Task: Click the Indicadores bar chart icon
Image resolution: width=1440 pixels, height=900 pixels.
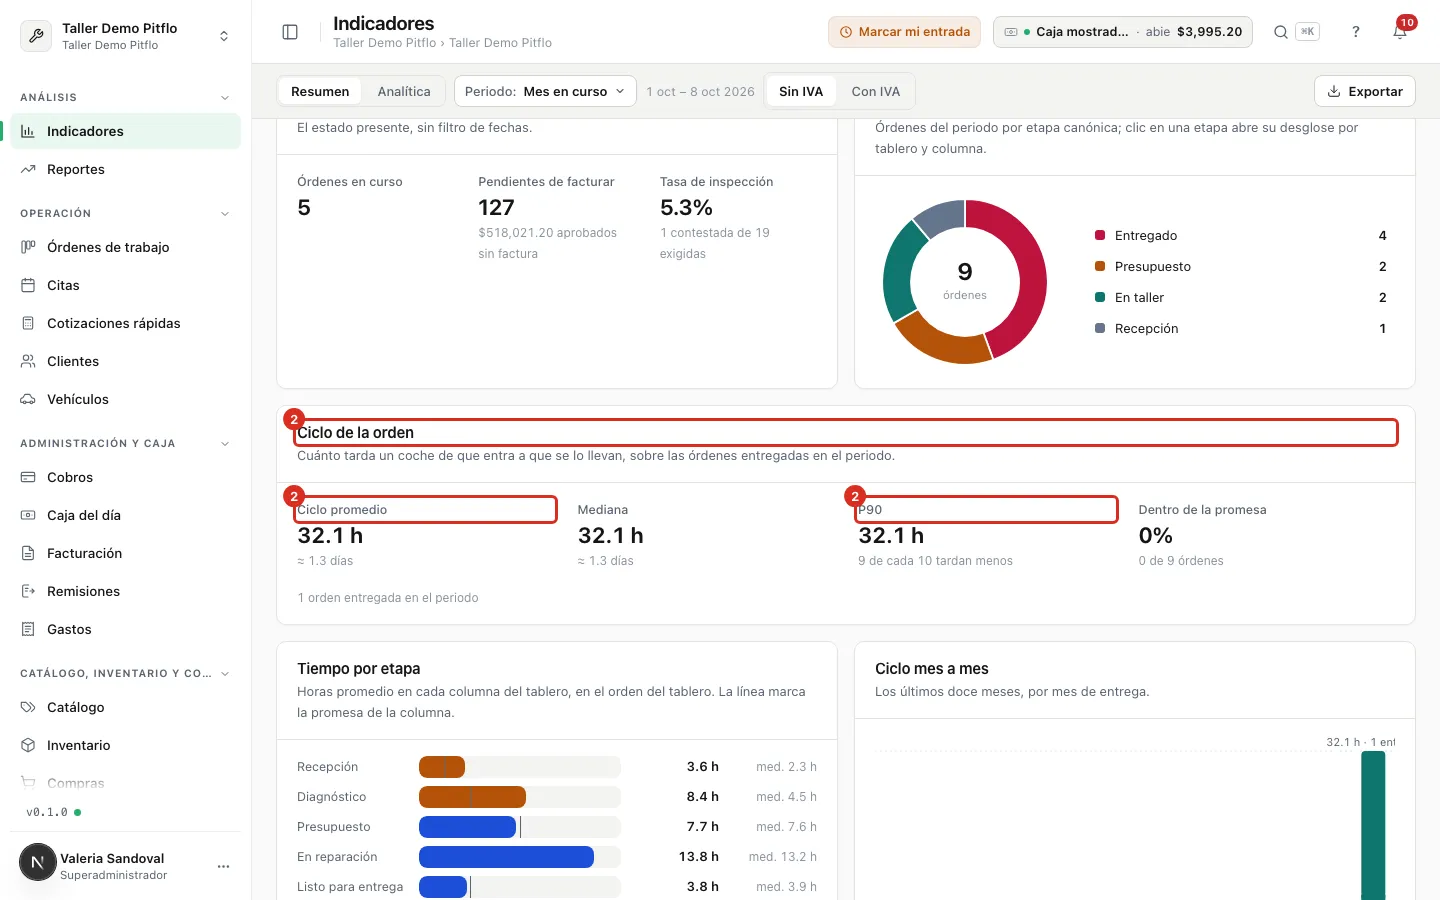Action: [x=28, y=131]
